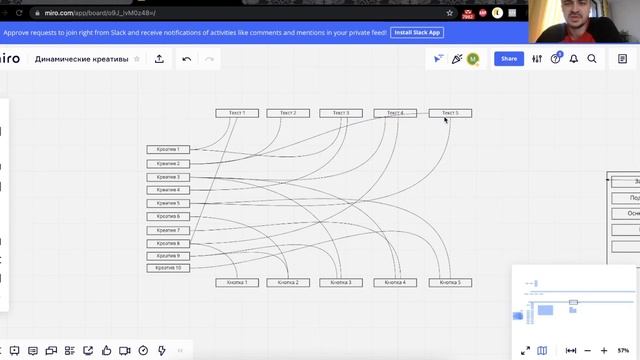Screen dimensions: 640x360
Task: Fit board to screen icon
Action: [571, 351]
